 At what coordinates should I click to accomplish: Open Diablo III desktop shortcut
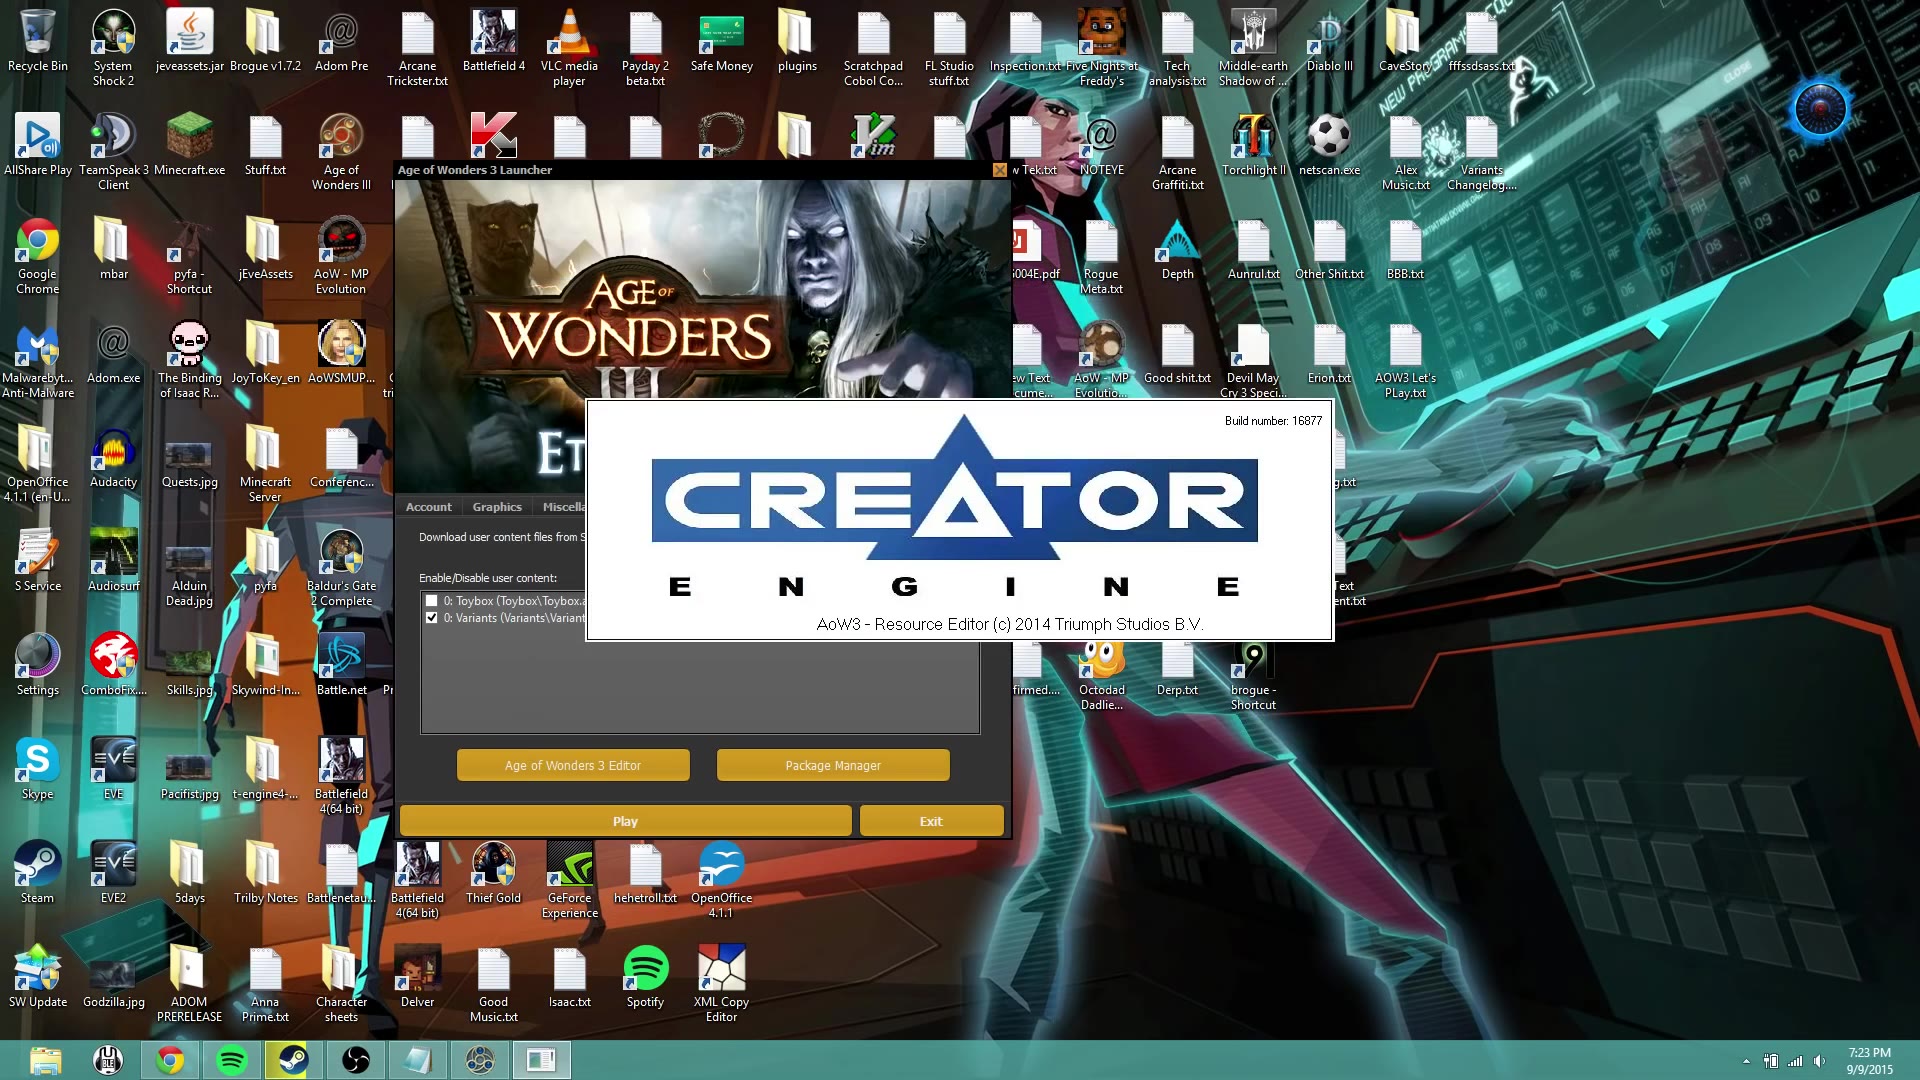click(x=1329, y=42)
